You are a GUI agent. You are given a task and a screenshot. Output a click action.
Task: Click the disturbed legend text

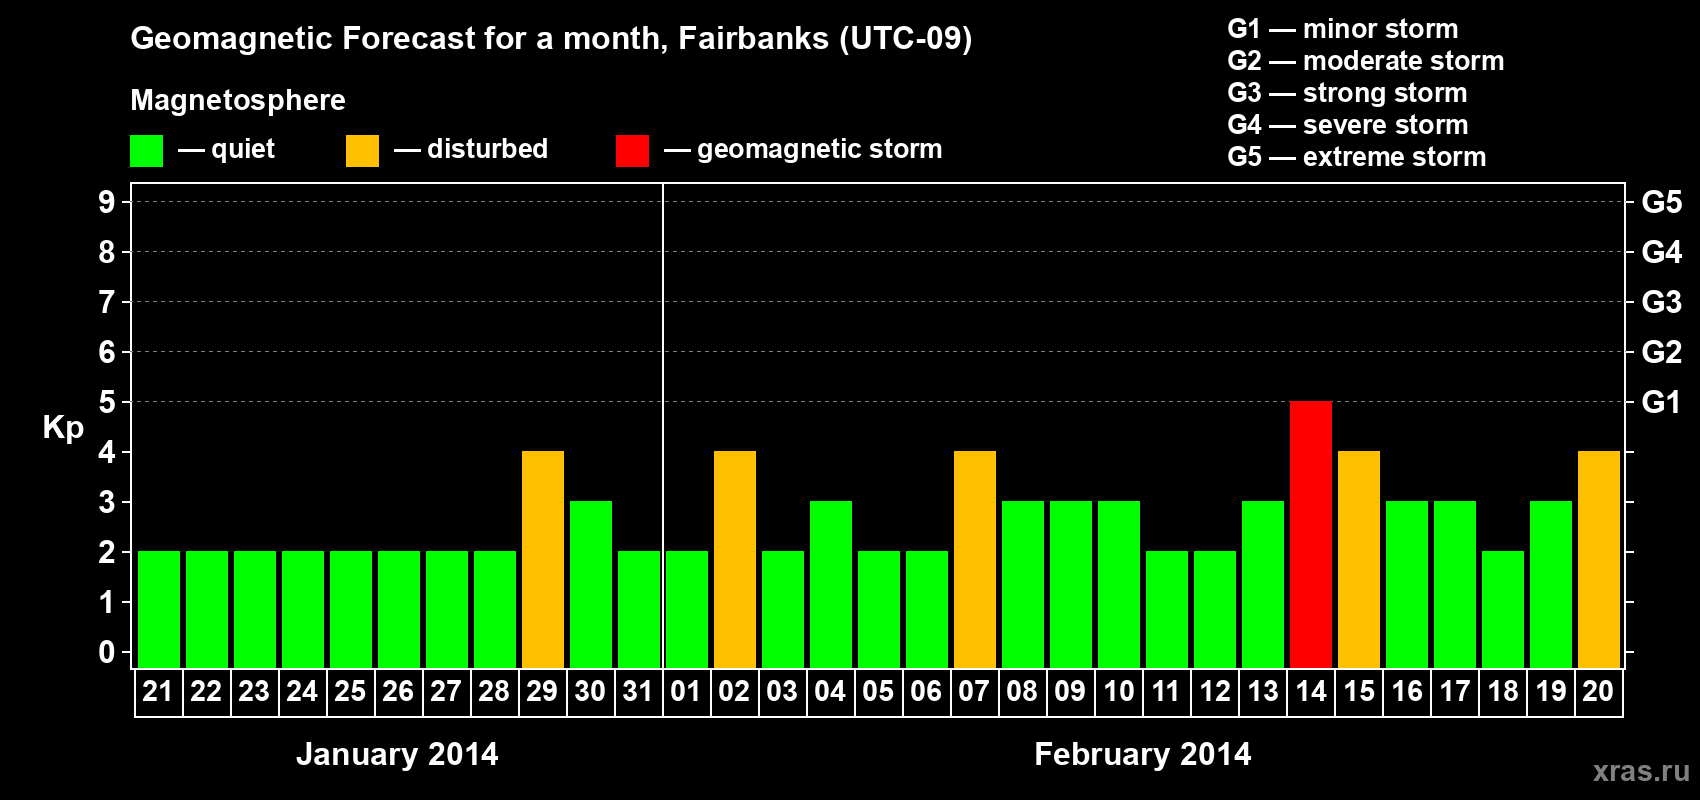pyautogui.click(x=487, y=149)
